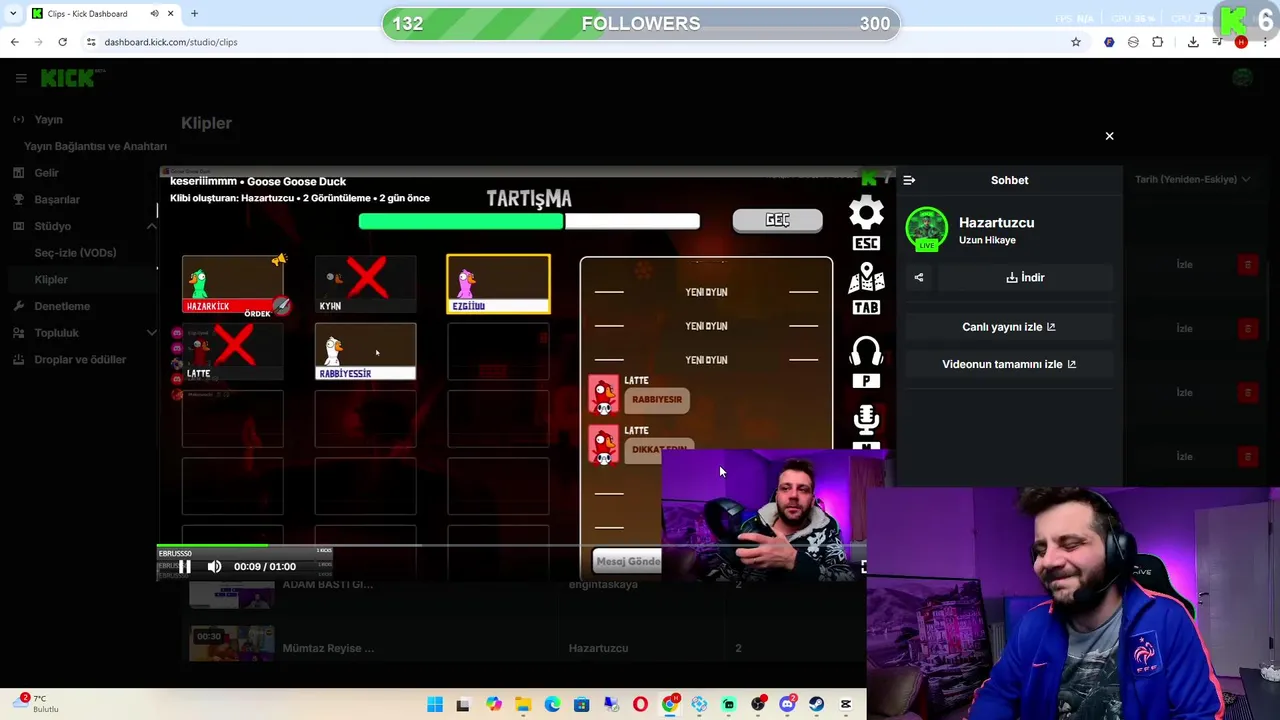Open Yayın in the sidebar
The width and height of the screenshot is (1280, 720).
(x=48, y=119)
